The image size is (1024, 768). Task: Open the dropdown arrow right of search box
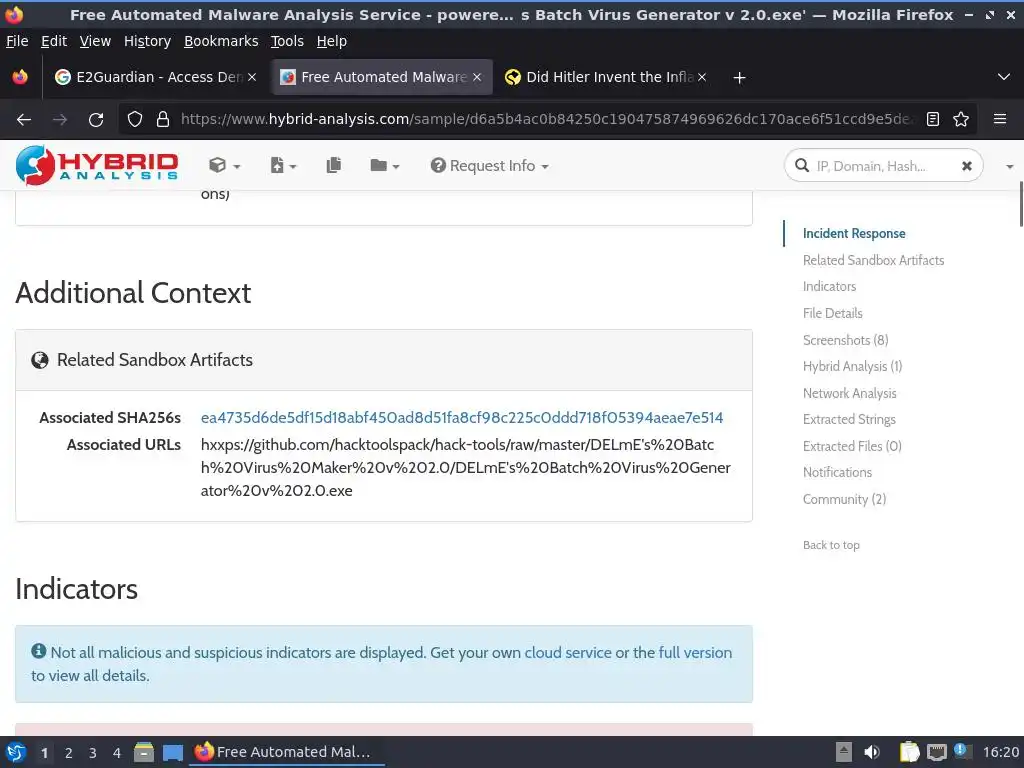pos(1009,167)
